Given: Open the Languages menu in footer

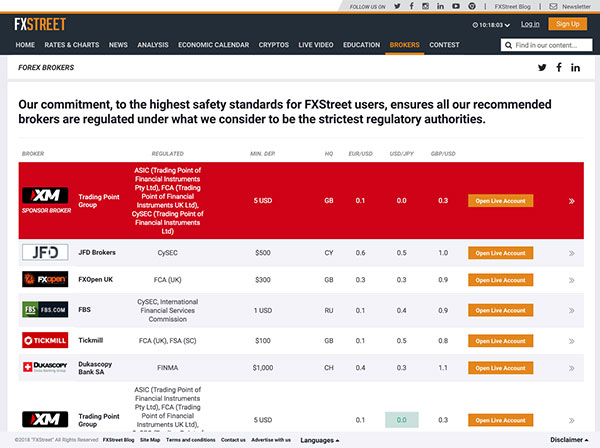Looking at the screenshot, I should pos(320,440).
